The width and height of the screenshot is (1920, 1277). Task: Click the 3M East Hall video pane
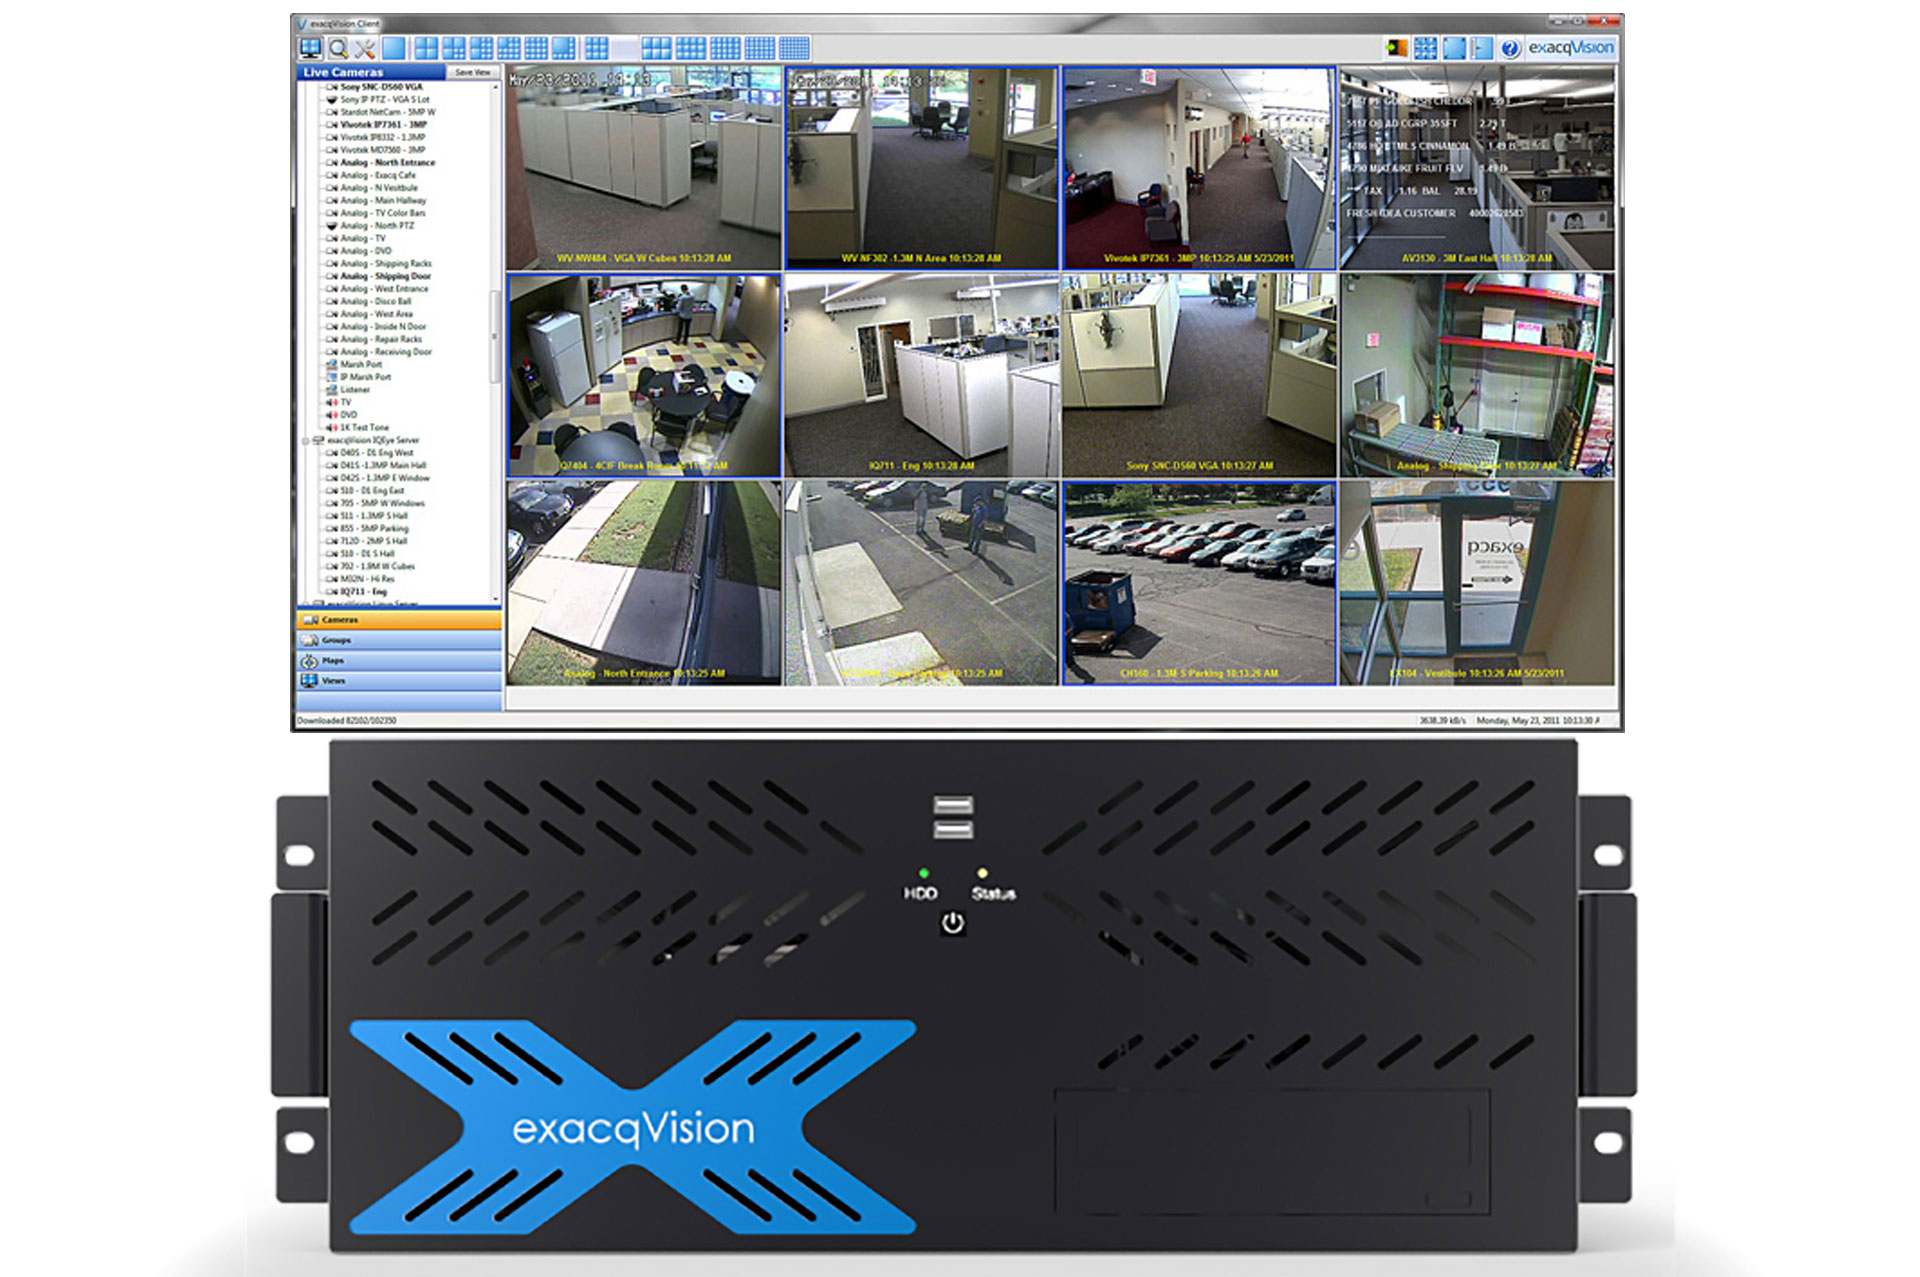1476,168
